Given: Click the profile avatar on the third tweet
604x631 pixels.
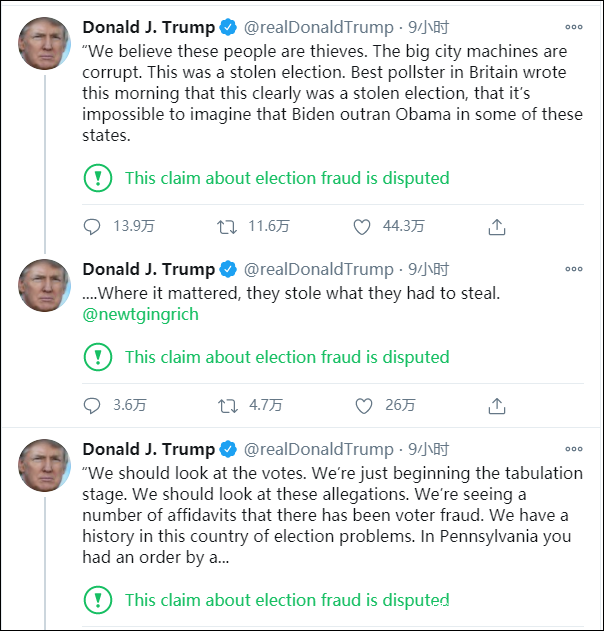Looking at the screenshot, I should (x=44, y=466).
